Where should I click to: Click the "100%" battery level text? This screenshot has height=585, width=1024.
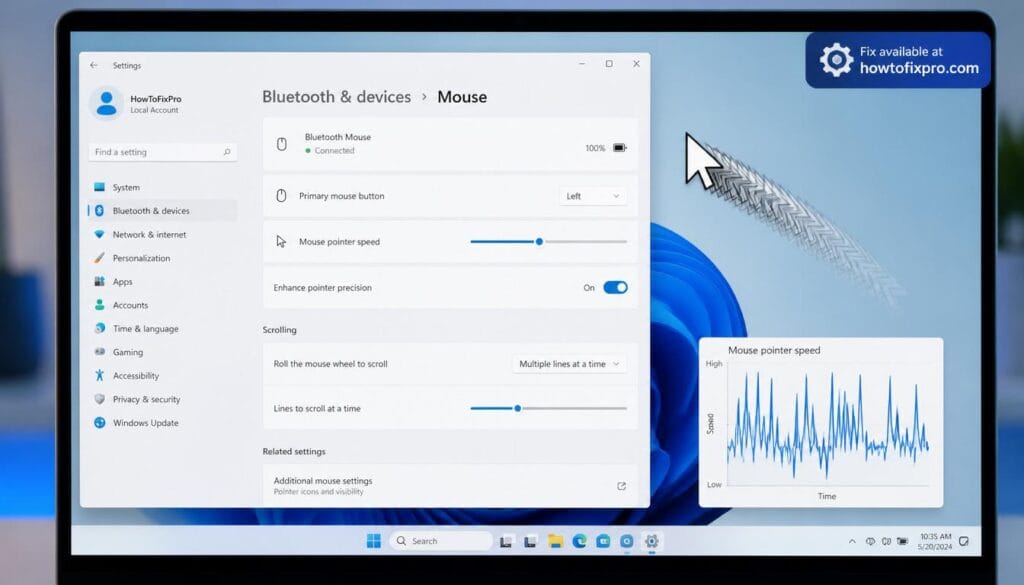tap(595, 148)
